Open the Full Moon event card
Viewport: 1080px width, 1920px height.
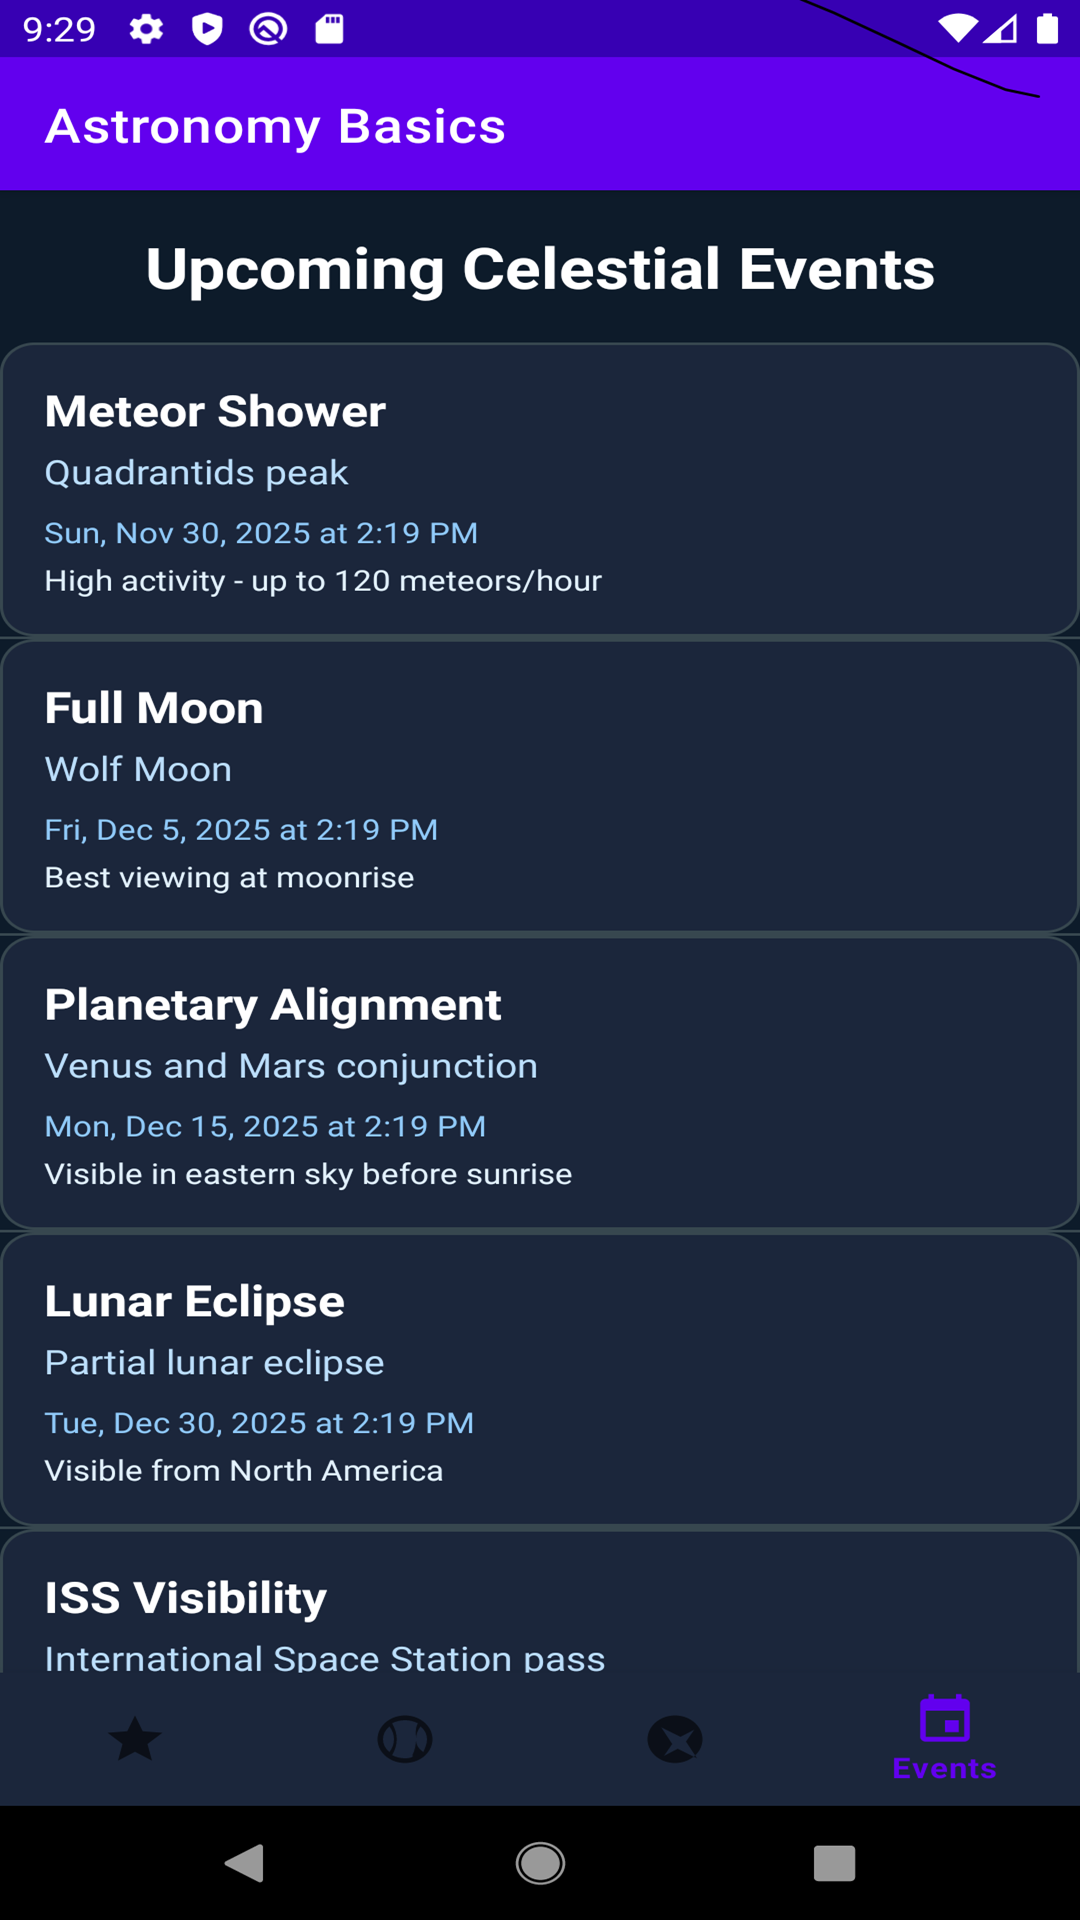[540, 786]
